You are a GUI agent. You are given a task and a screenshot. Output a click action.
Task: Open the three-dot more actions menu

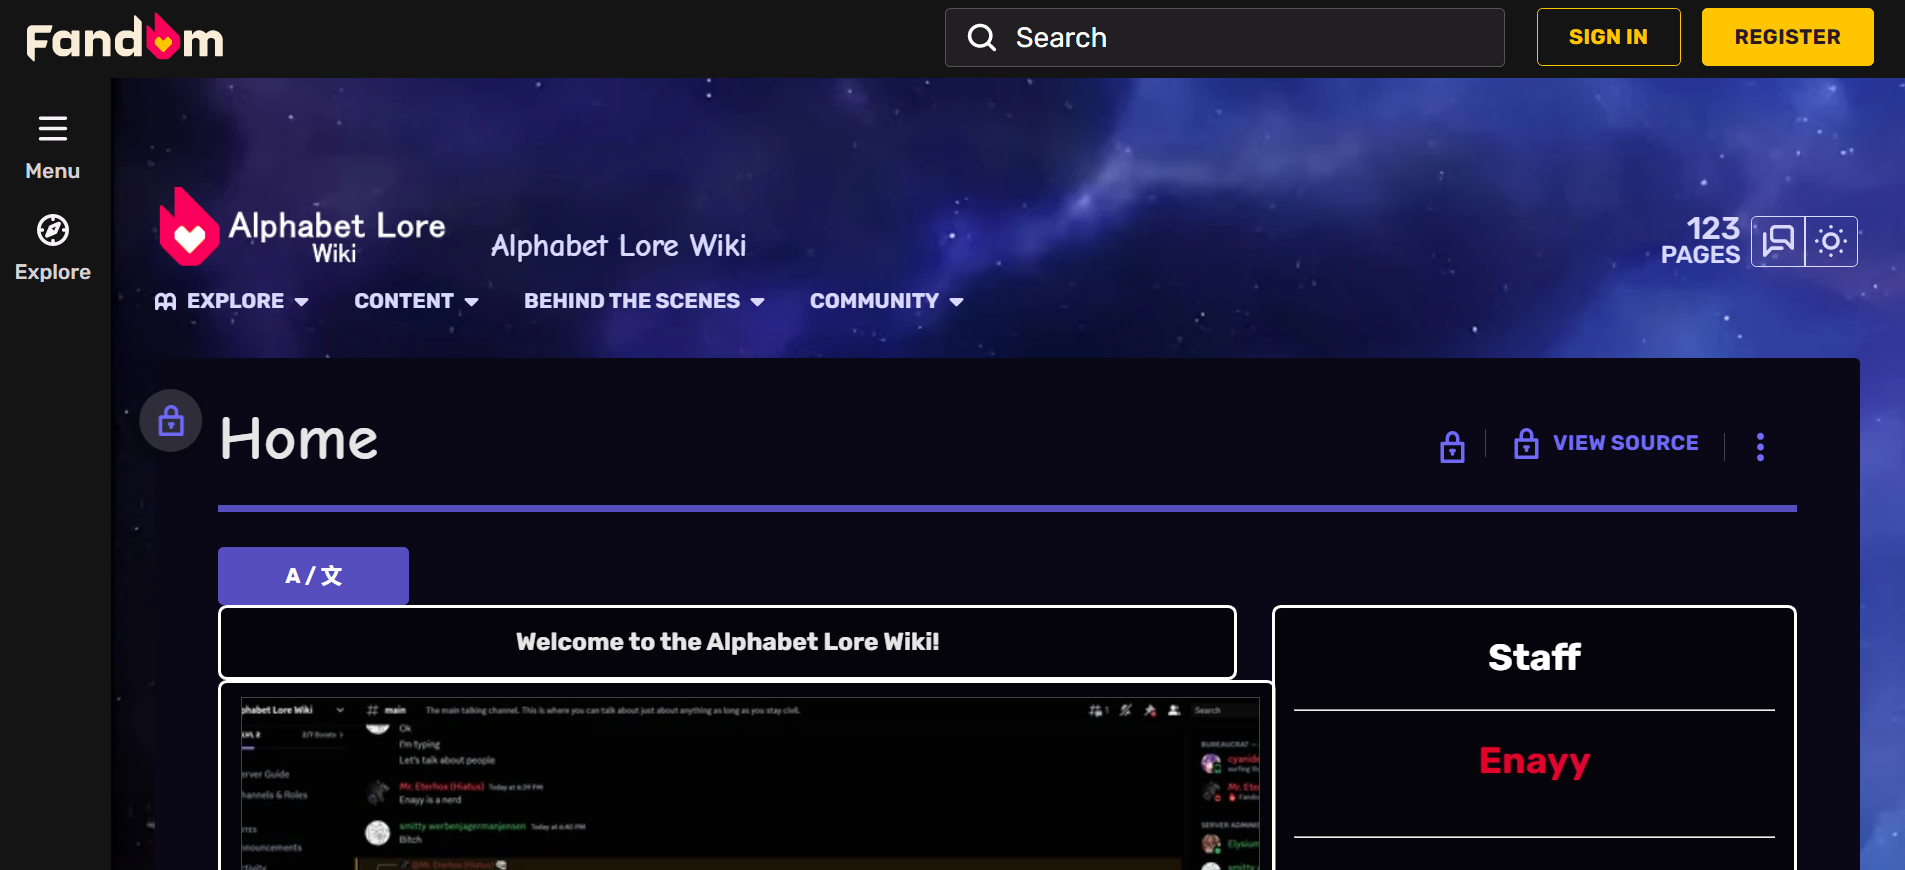1760,446
